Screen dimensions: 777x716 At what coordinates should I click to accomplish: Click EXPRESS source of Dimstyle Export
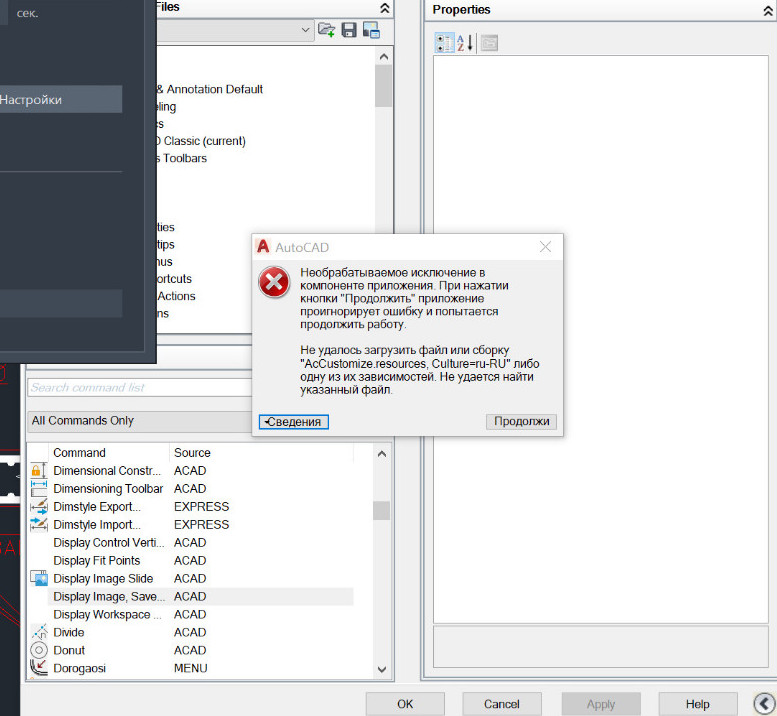(201, 506)
